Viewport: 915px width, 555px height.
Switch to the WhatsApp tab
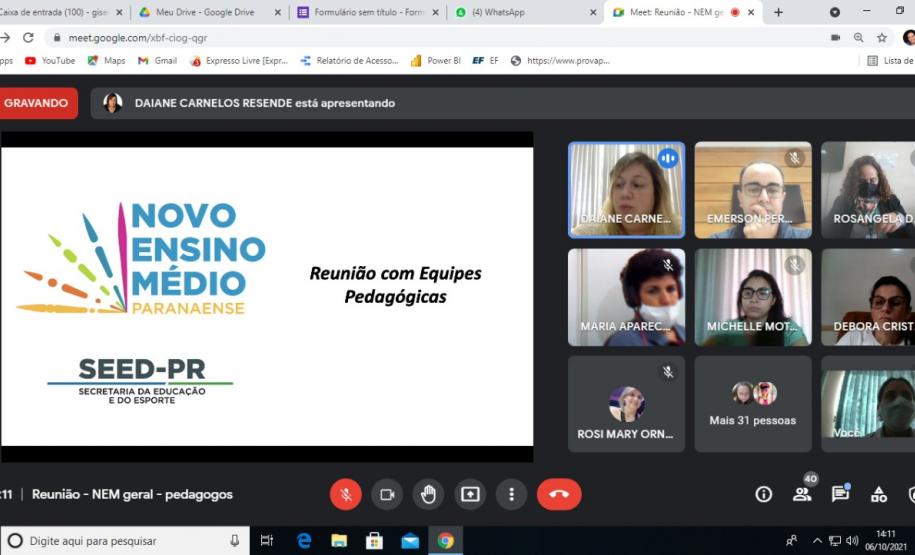525,12
